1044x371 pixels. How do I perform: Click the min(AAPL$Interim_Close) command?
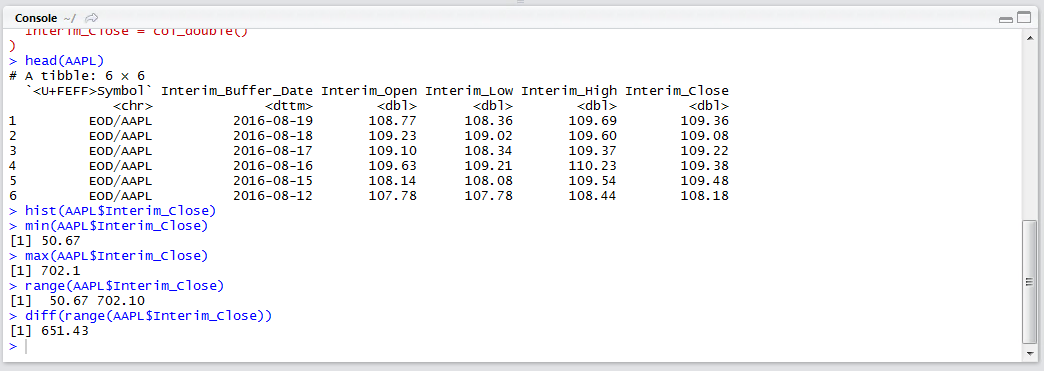[109, 226]
